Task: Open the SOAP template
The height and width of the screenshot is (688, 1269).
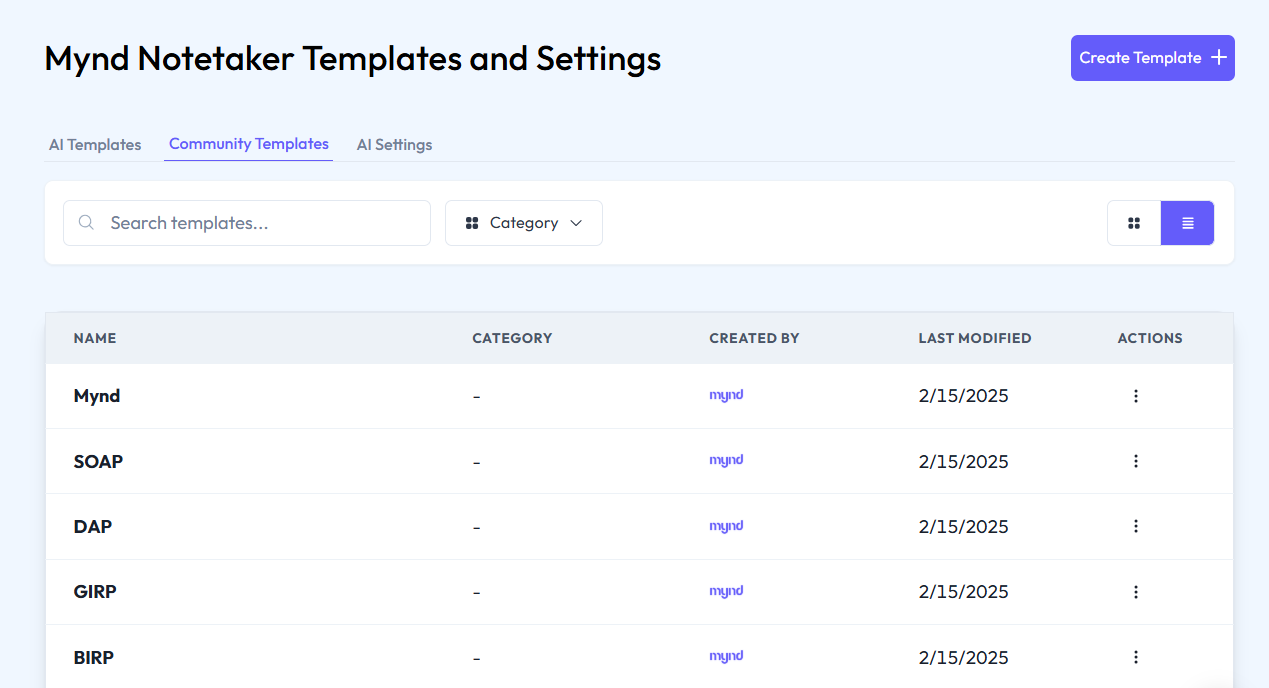Action: (99, 461)
